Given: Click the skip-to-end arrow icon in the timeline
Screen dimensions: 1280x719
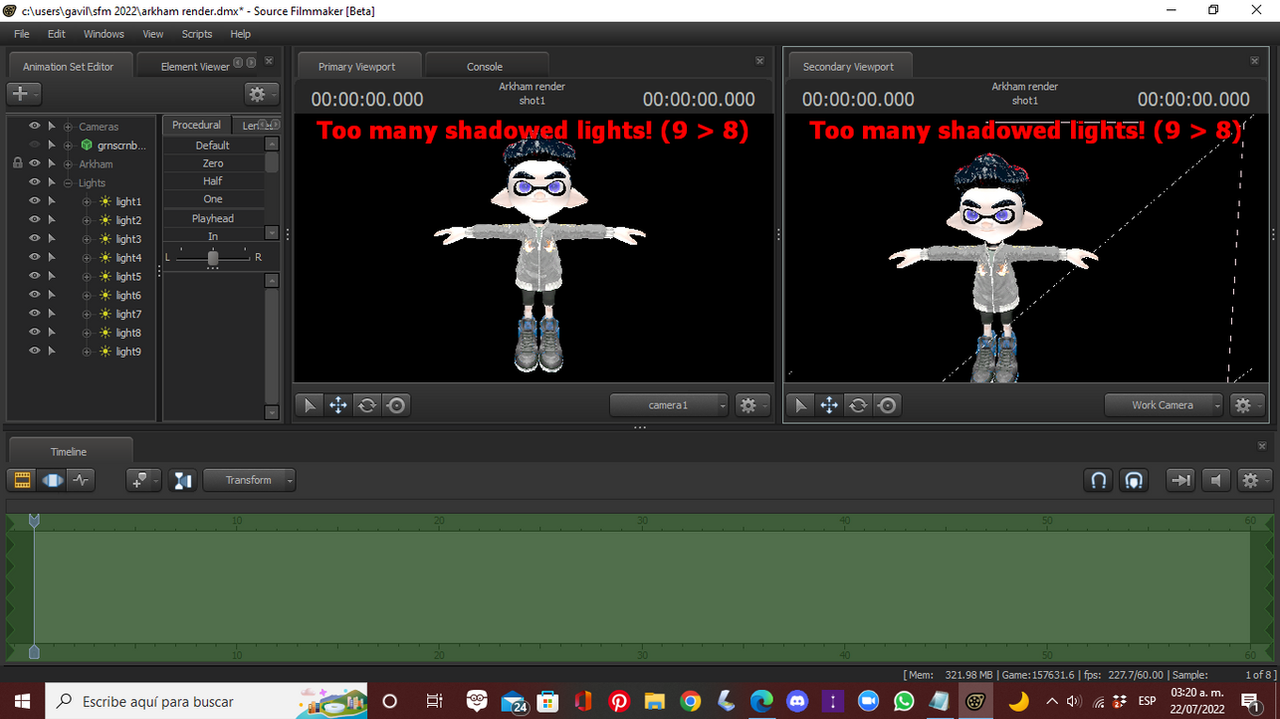Looking at the screenshot, I should 1181,480.
